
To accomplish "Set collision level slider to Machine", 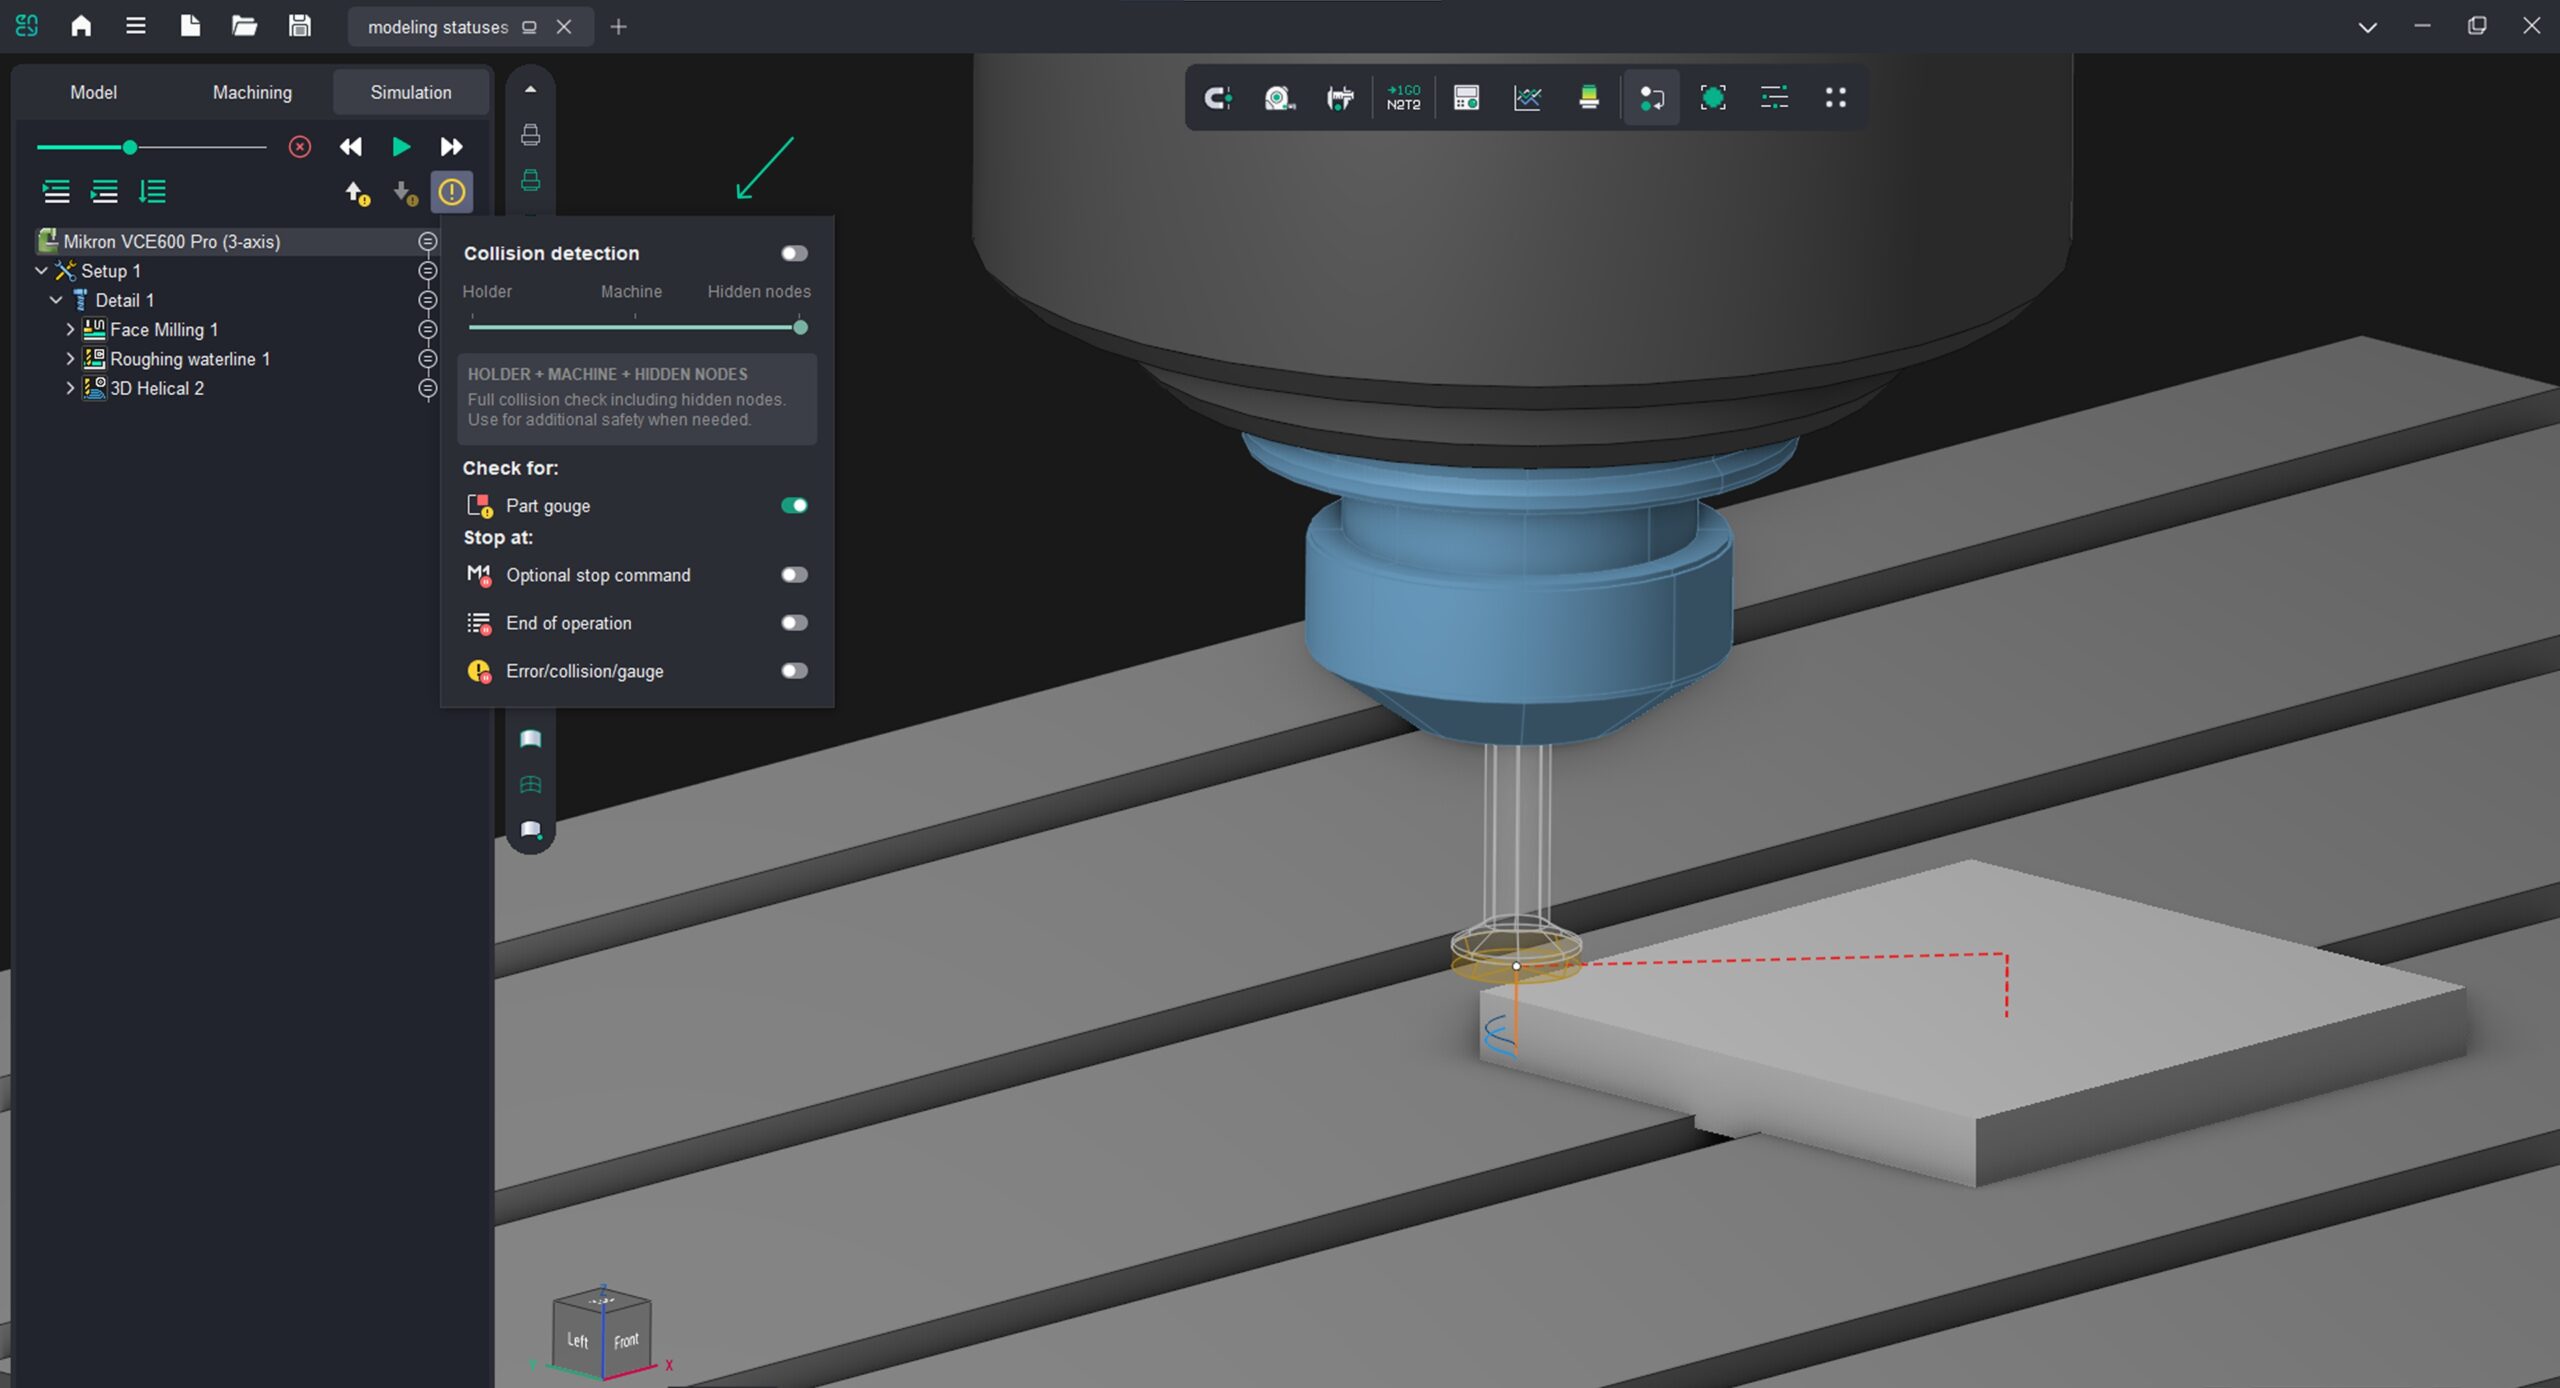I will click(634, 326).
